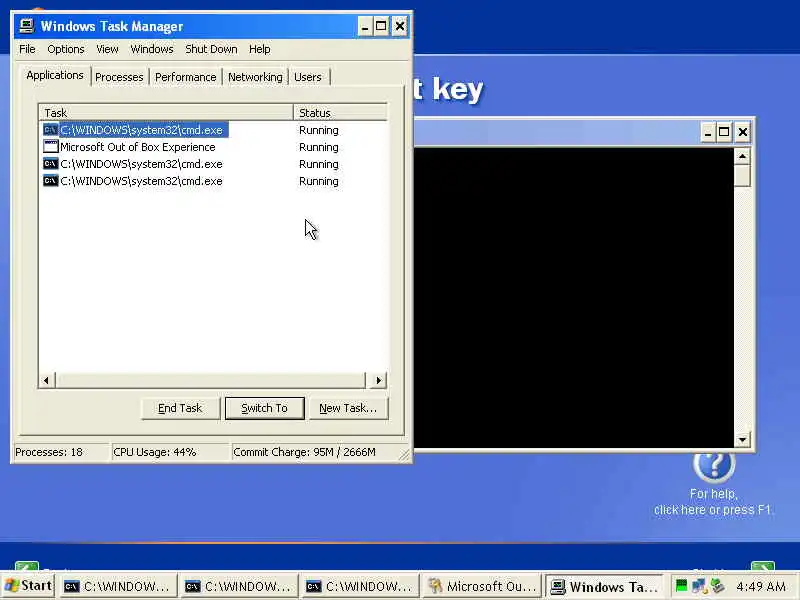Image resolution: width=800 pixels, height=600 pixels.
Task: Open the Start button
Action: pos(28,586)
